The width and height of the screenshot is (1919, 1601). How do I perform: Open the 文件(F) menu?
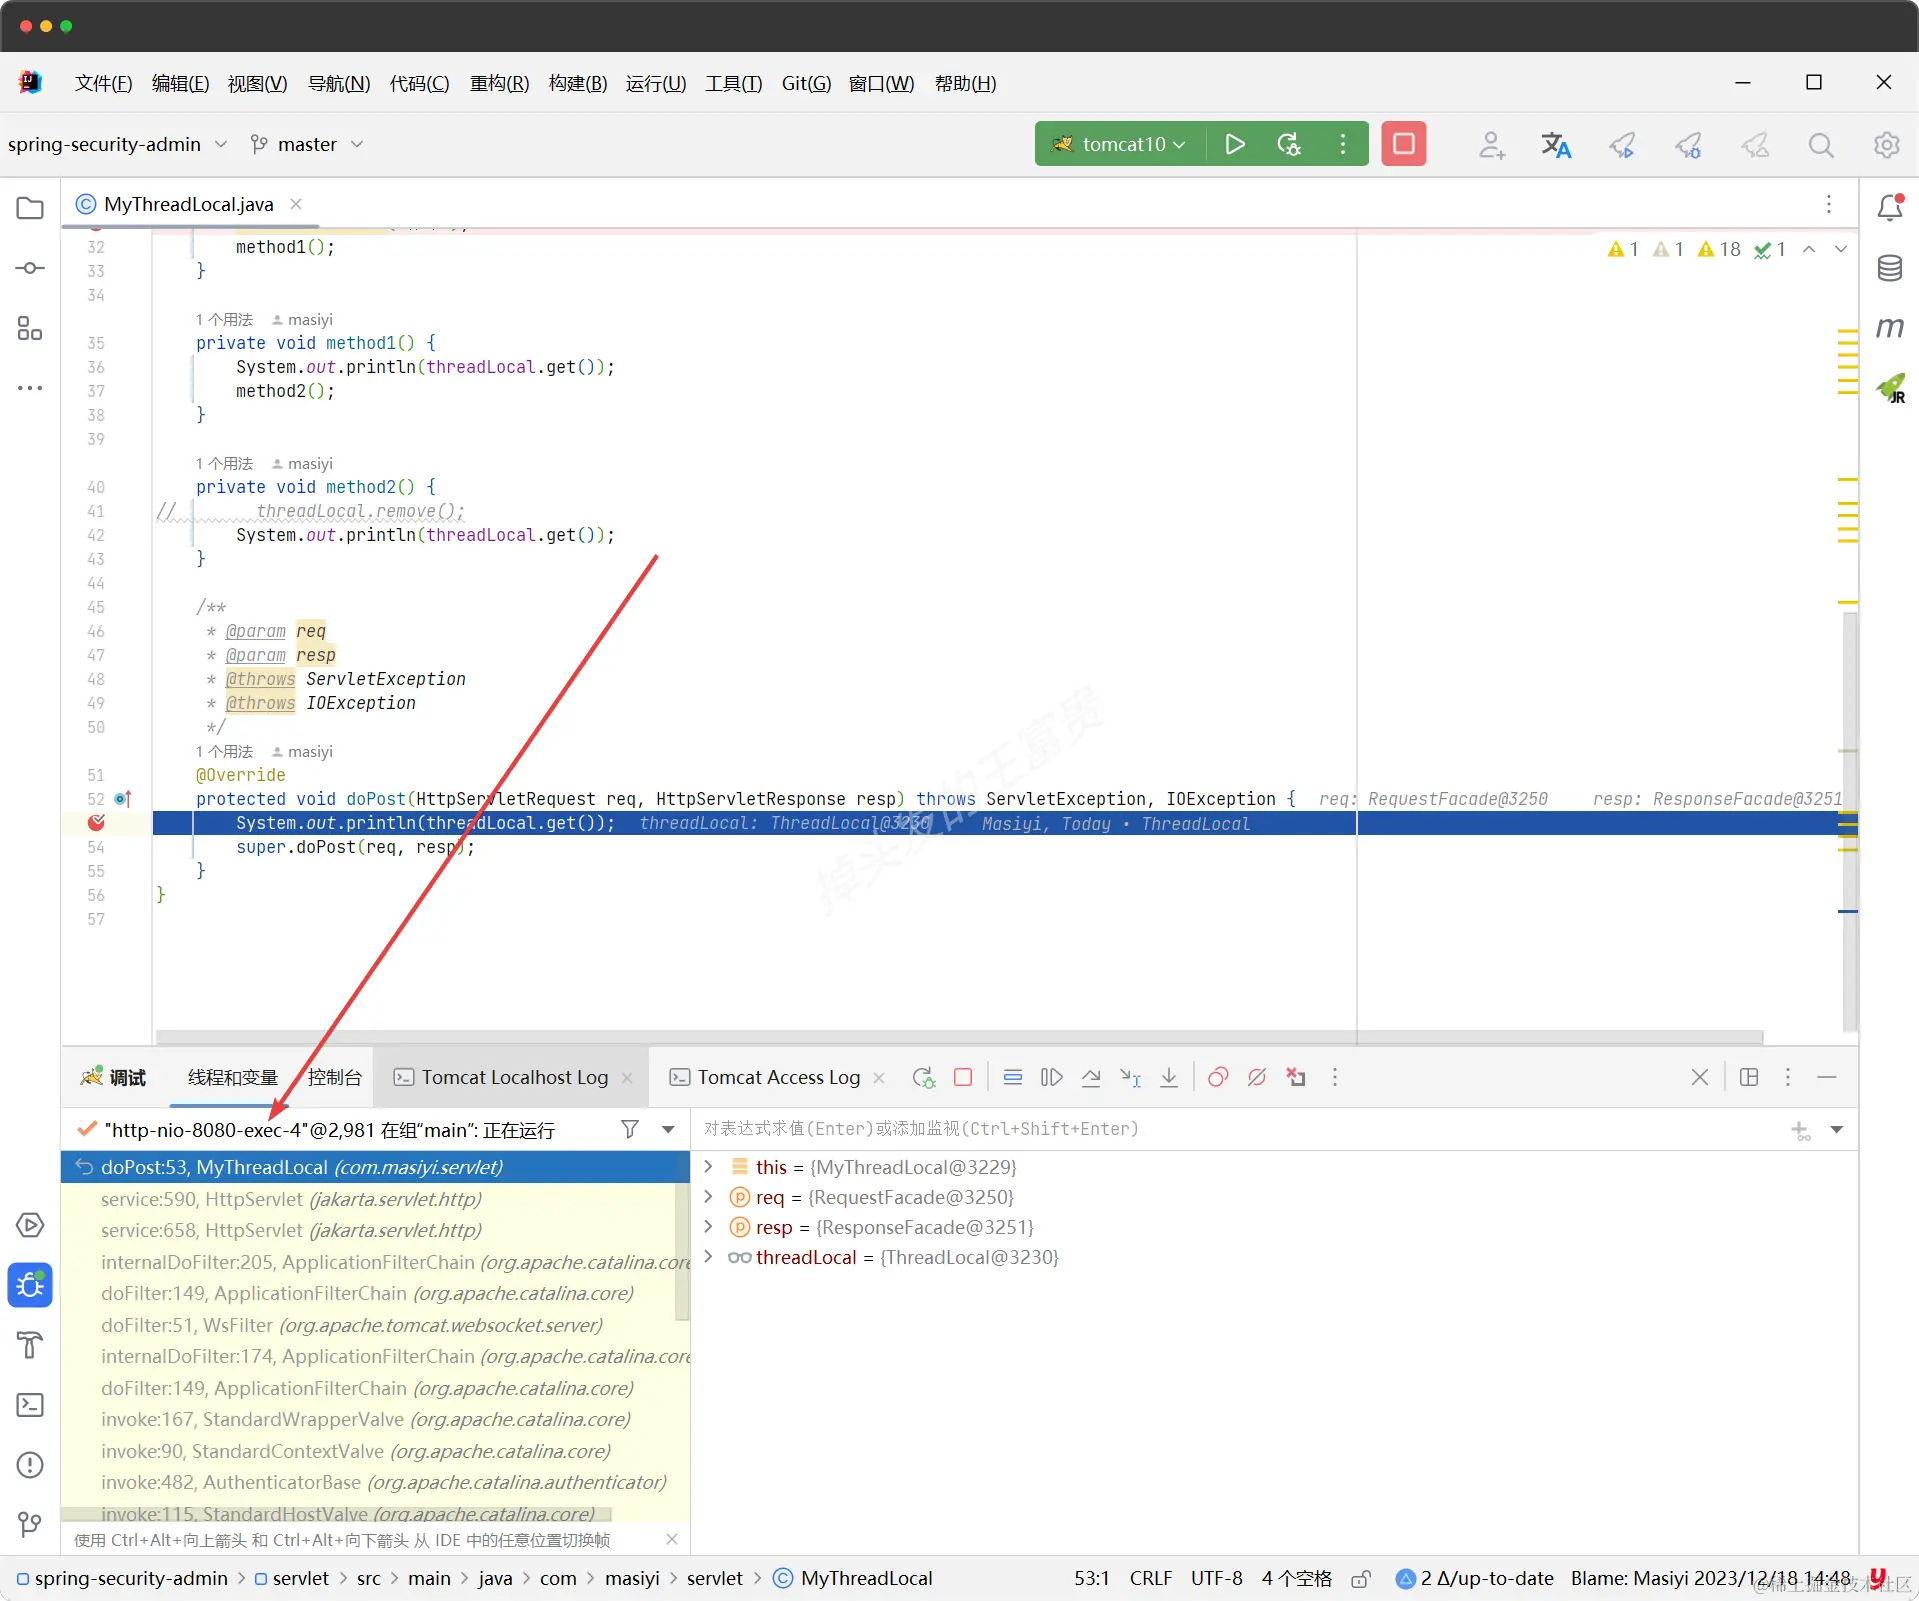click(x=103, y=83)
